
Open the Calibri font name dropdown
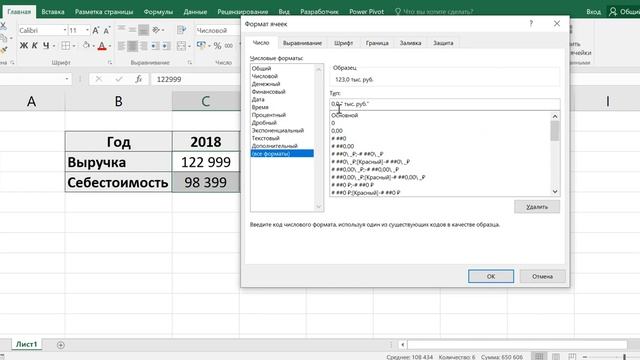click(x=64, y=31)
